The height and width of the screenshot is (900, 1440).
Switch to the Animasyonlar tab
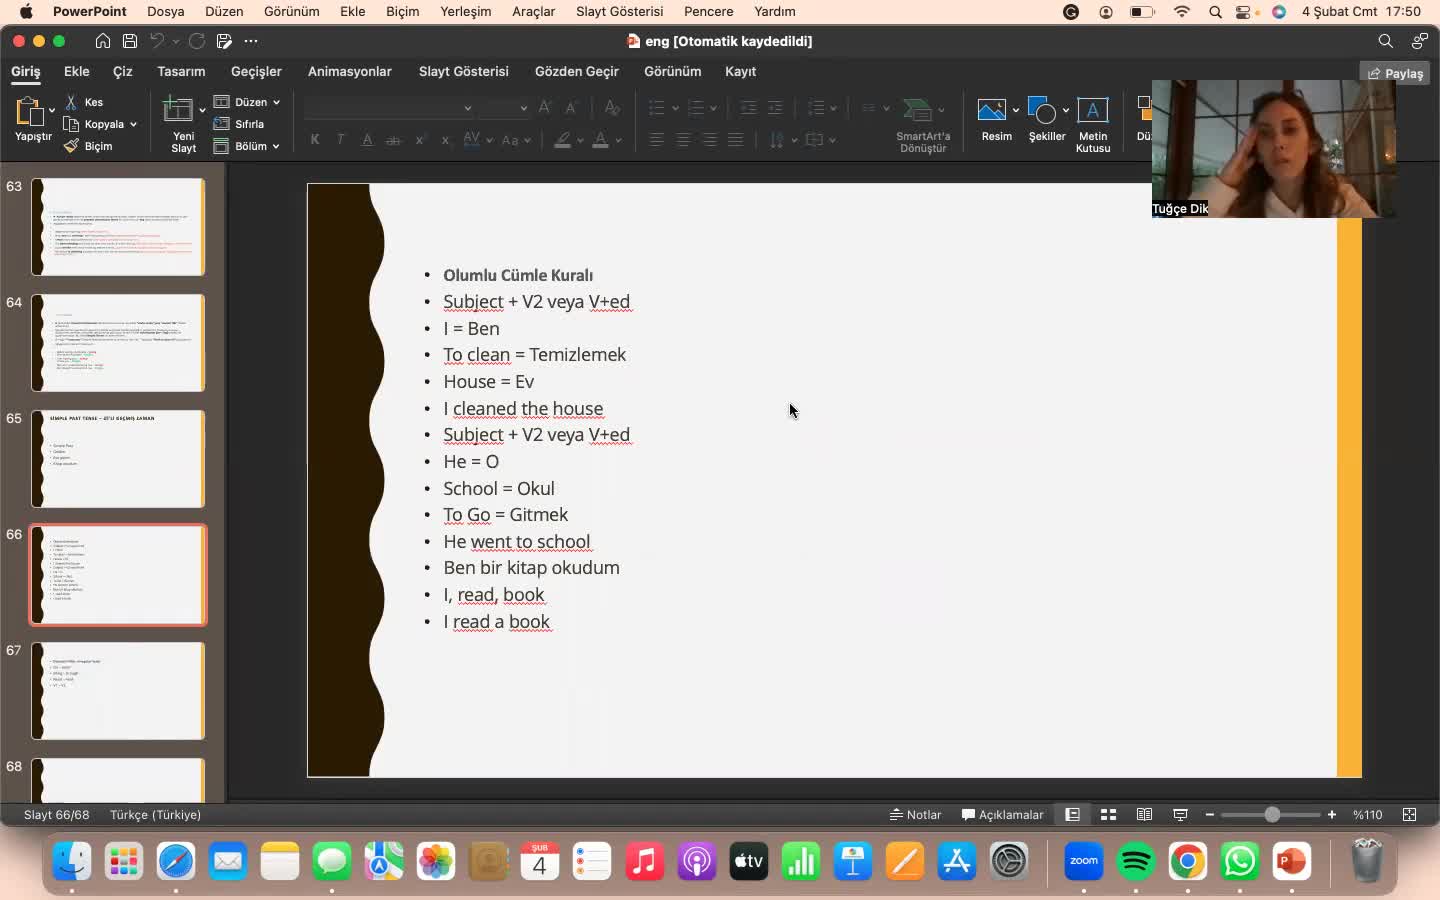click(350, 72)
